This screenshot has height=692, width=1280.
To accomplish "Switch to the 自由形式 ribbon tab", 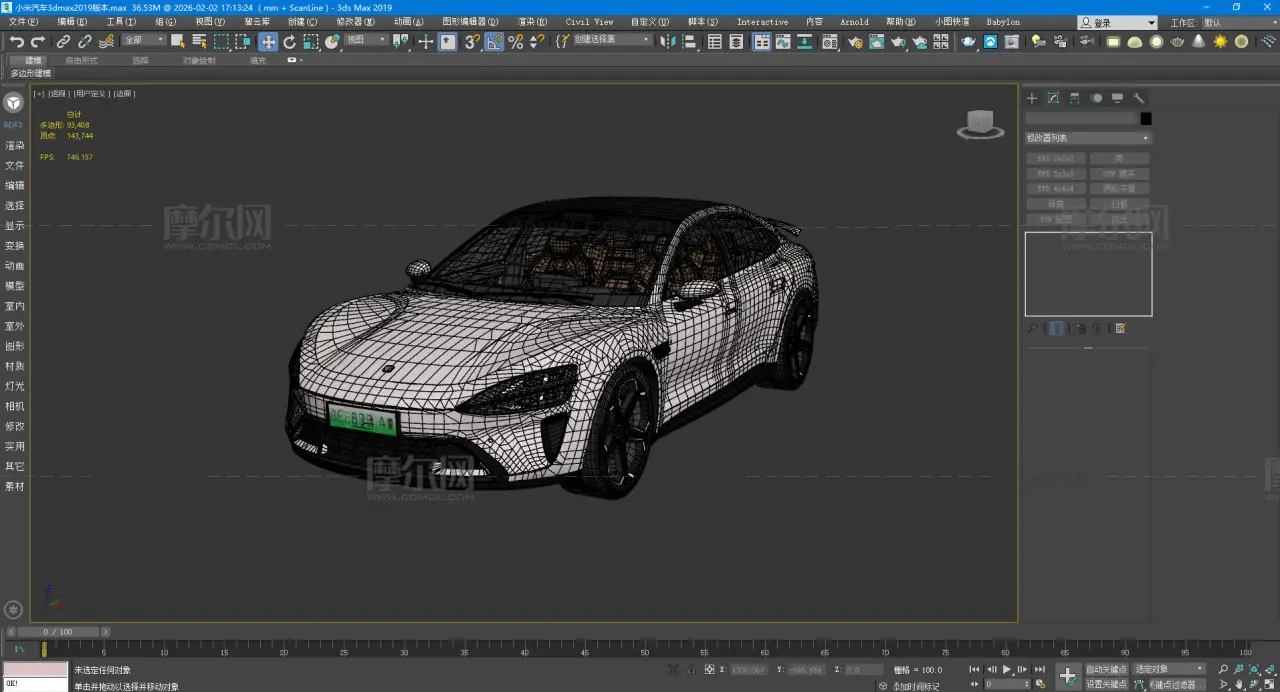I will click(x=81, y=60).
